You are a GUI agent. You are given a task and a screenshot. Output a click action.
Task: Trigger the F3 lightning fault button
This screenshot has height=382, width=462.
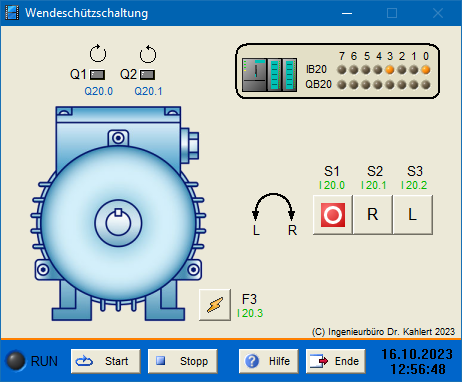[x=215, y=305]
